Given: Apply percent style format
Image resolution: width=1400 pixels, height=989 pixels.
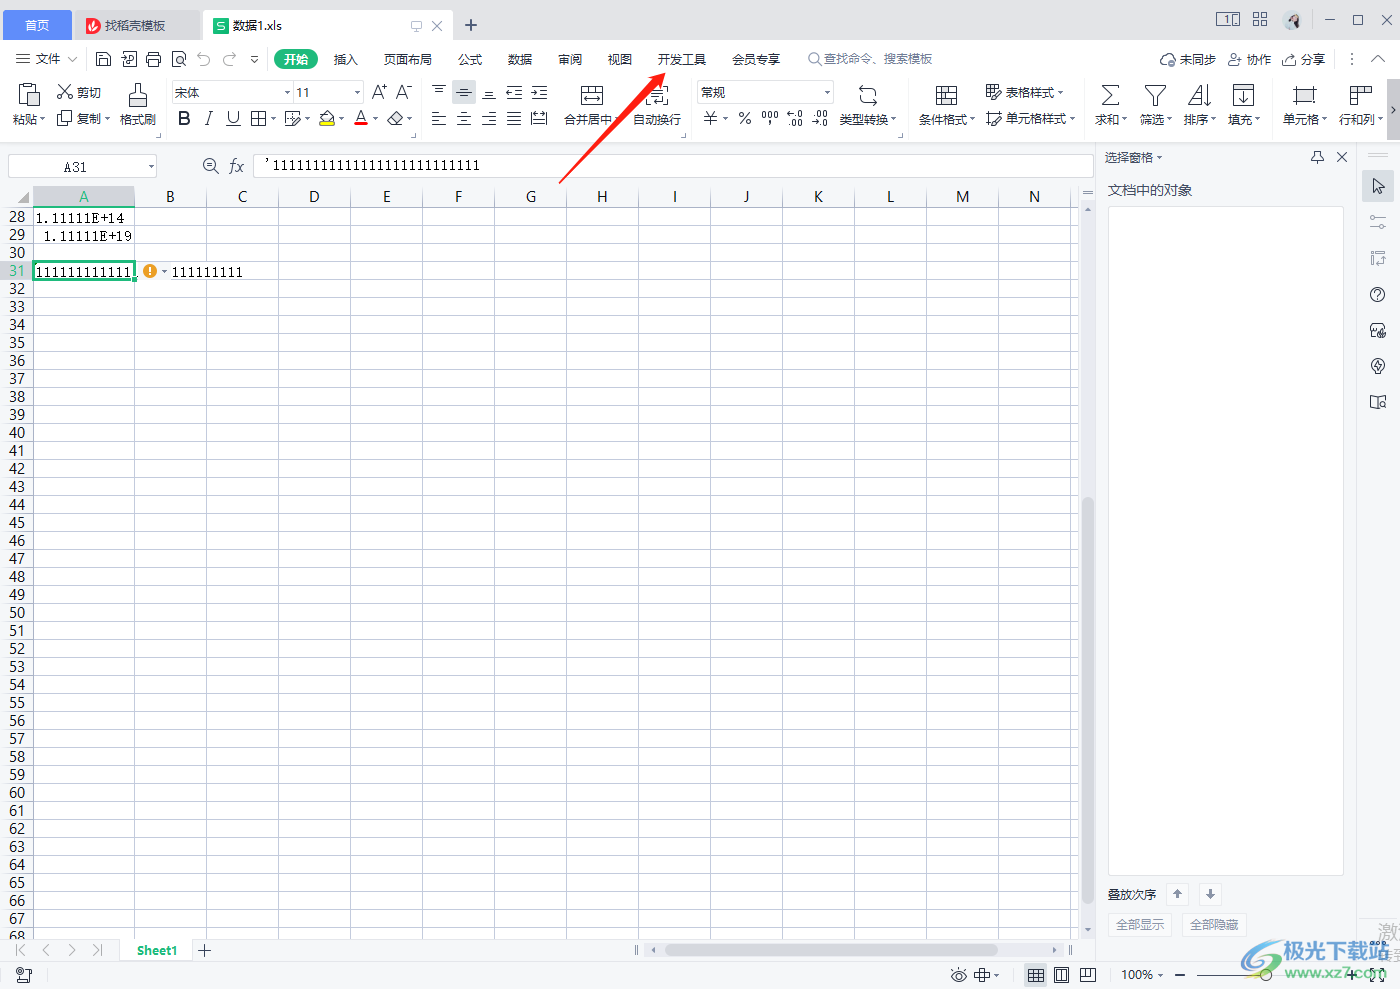Looking at the screenshot, I should (x=745, y=118).
